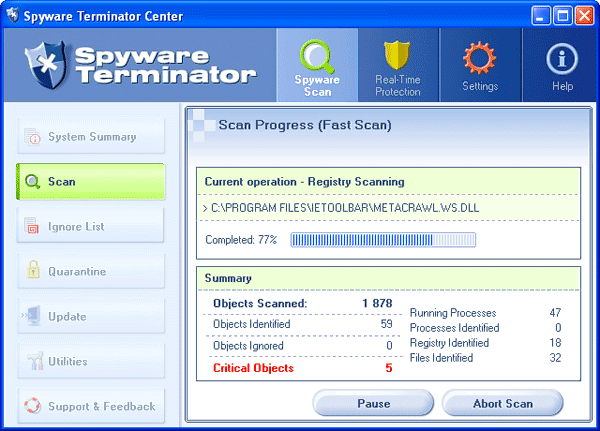Click the Spyware Terminator shield logo

(x=46, y=65)
